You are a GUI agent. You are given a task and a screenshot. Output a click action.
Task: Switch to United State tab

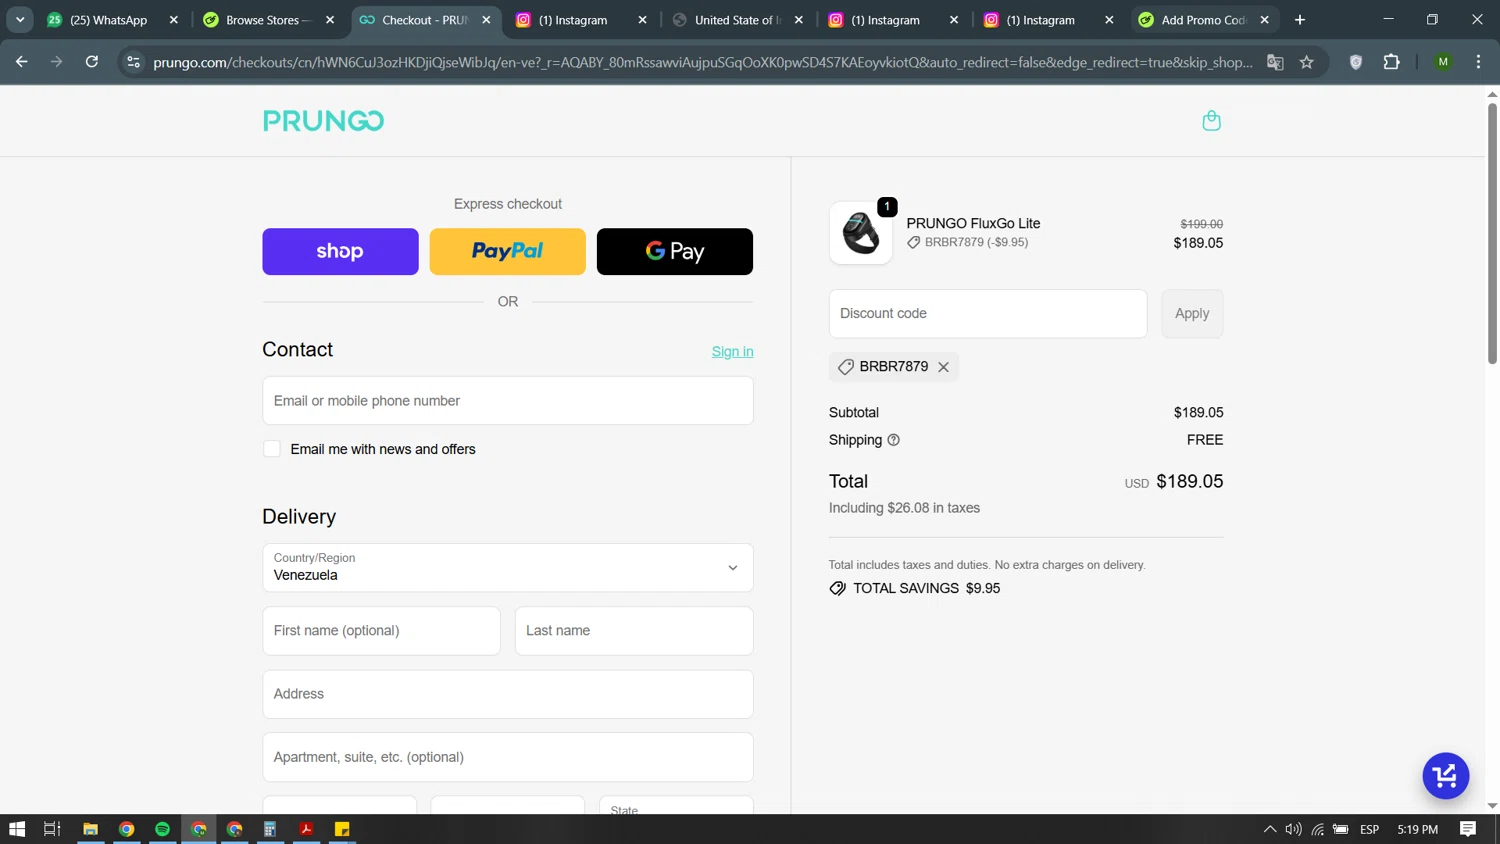click(738, 20)
